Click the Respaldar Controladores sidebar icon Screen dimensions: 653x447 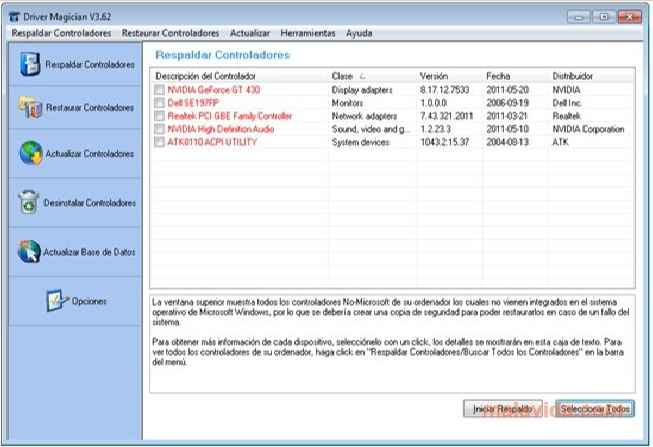(28, 64)
